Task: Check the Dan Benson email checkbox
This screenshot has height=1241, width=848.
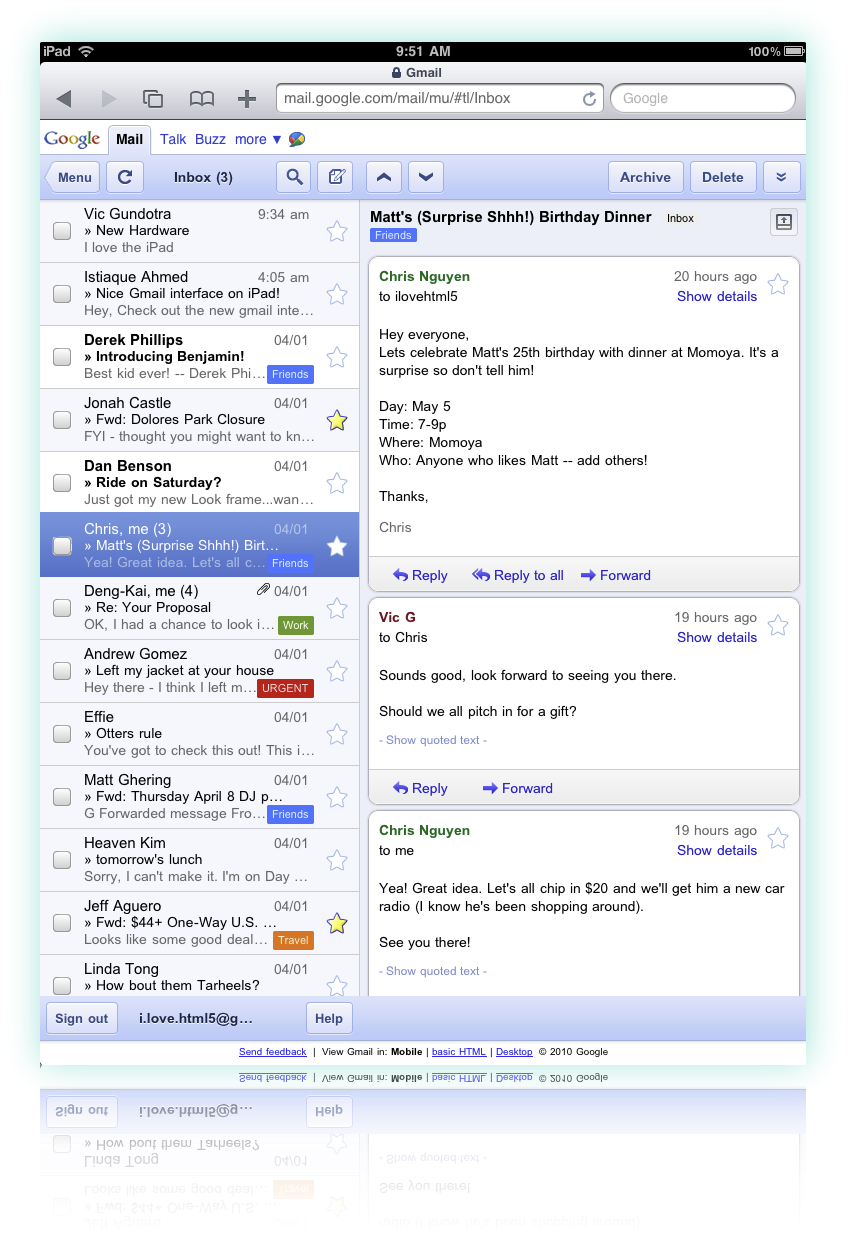Action: click(62, 483)
